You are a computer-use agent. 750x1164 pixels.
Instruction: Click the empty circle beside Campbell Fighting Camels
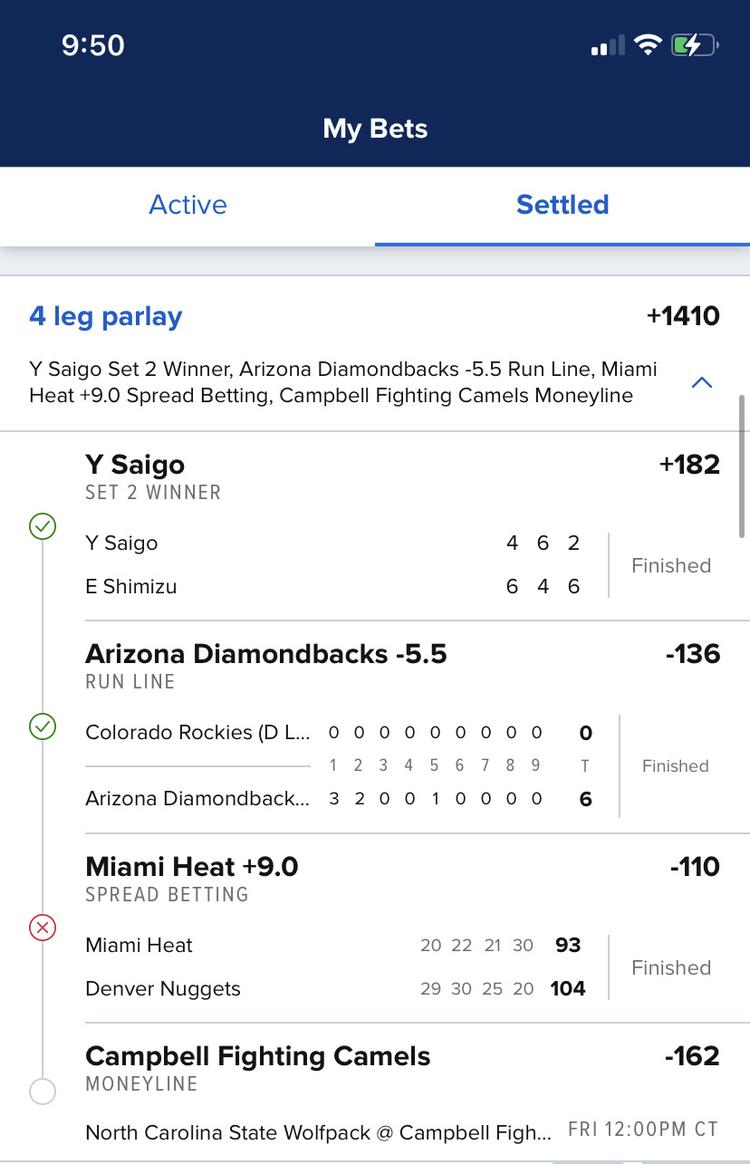point(42,1091)
